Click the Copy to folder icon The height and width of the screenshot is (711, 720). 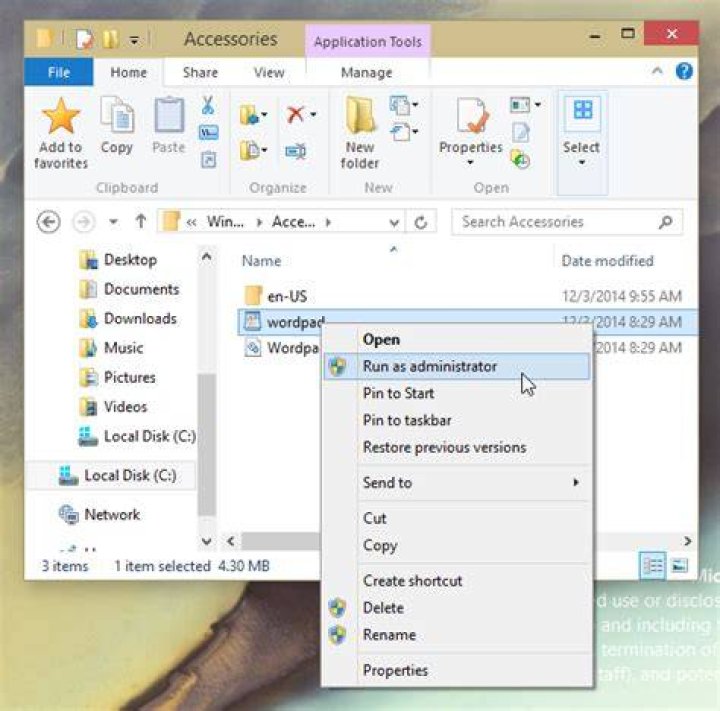point(249,151)
